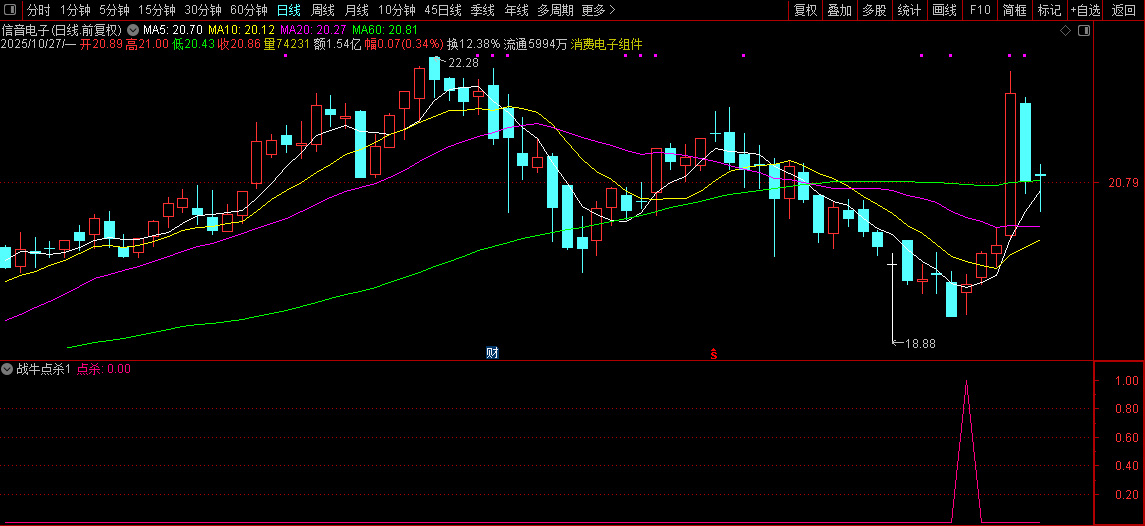The height and width of the screenshot is (526, 1145).
Task: Click the MA10: 20.12 label
Action: coord(241,30)
